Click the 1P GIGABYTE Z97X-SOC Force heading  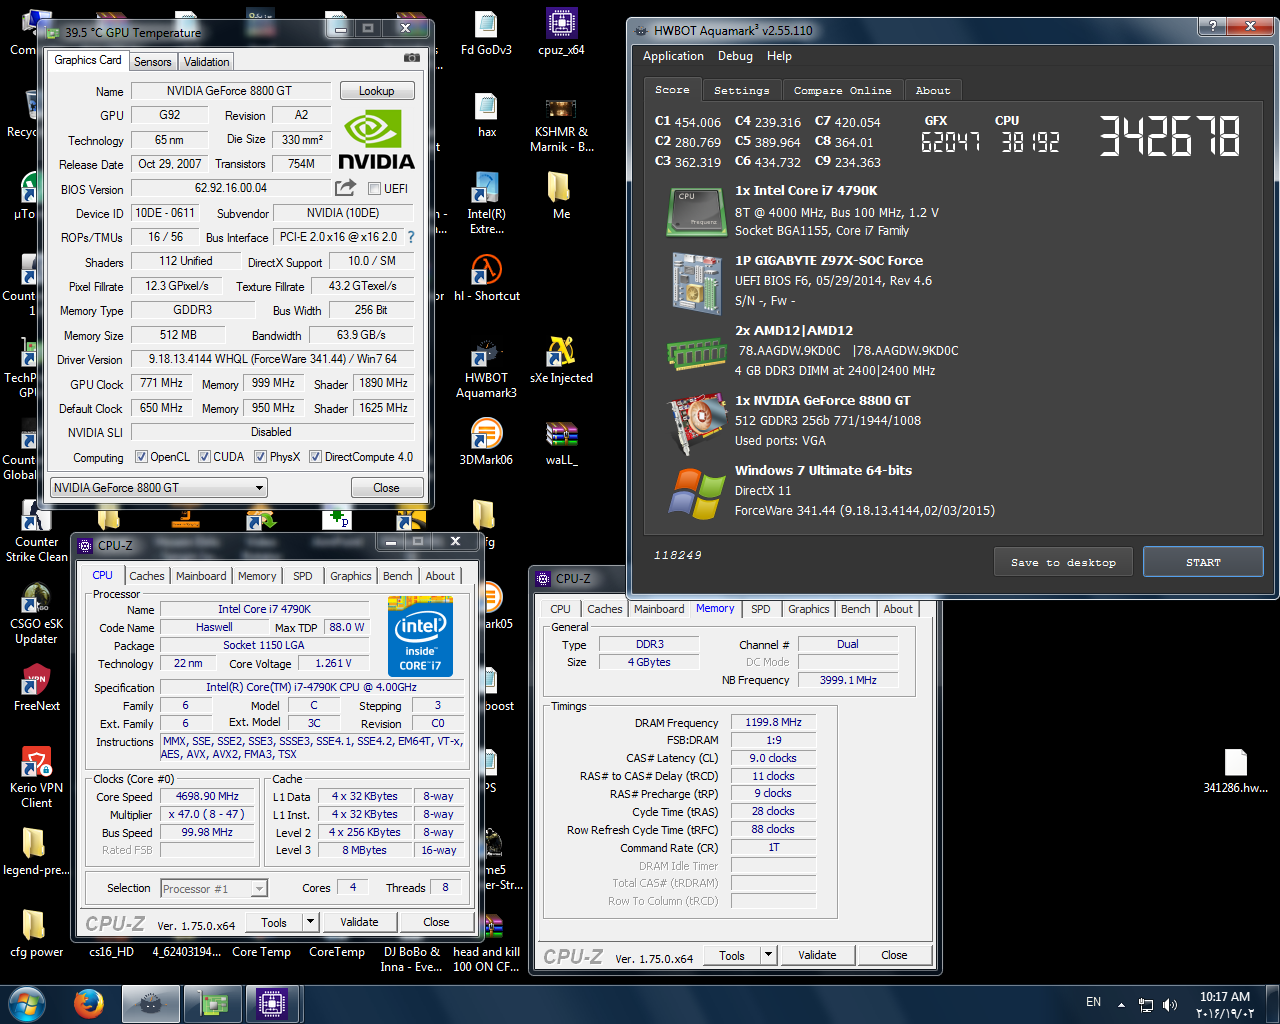pos(829,260)
